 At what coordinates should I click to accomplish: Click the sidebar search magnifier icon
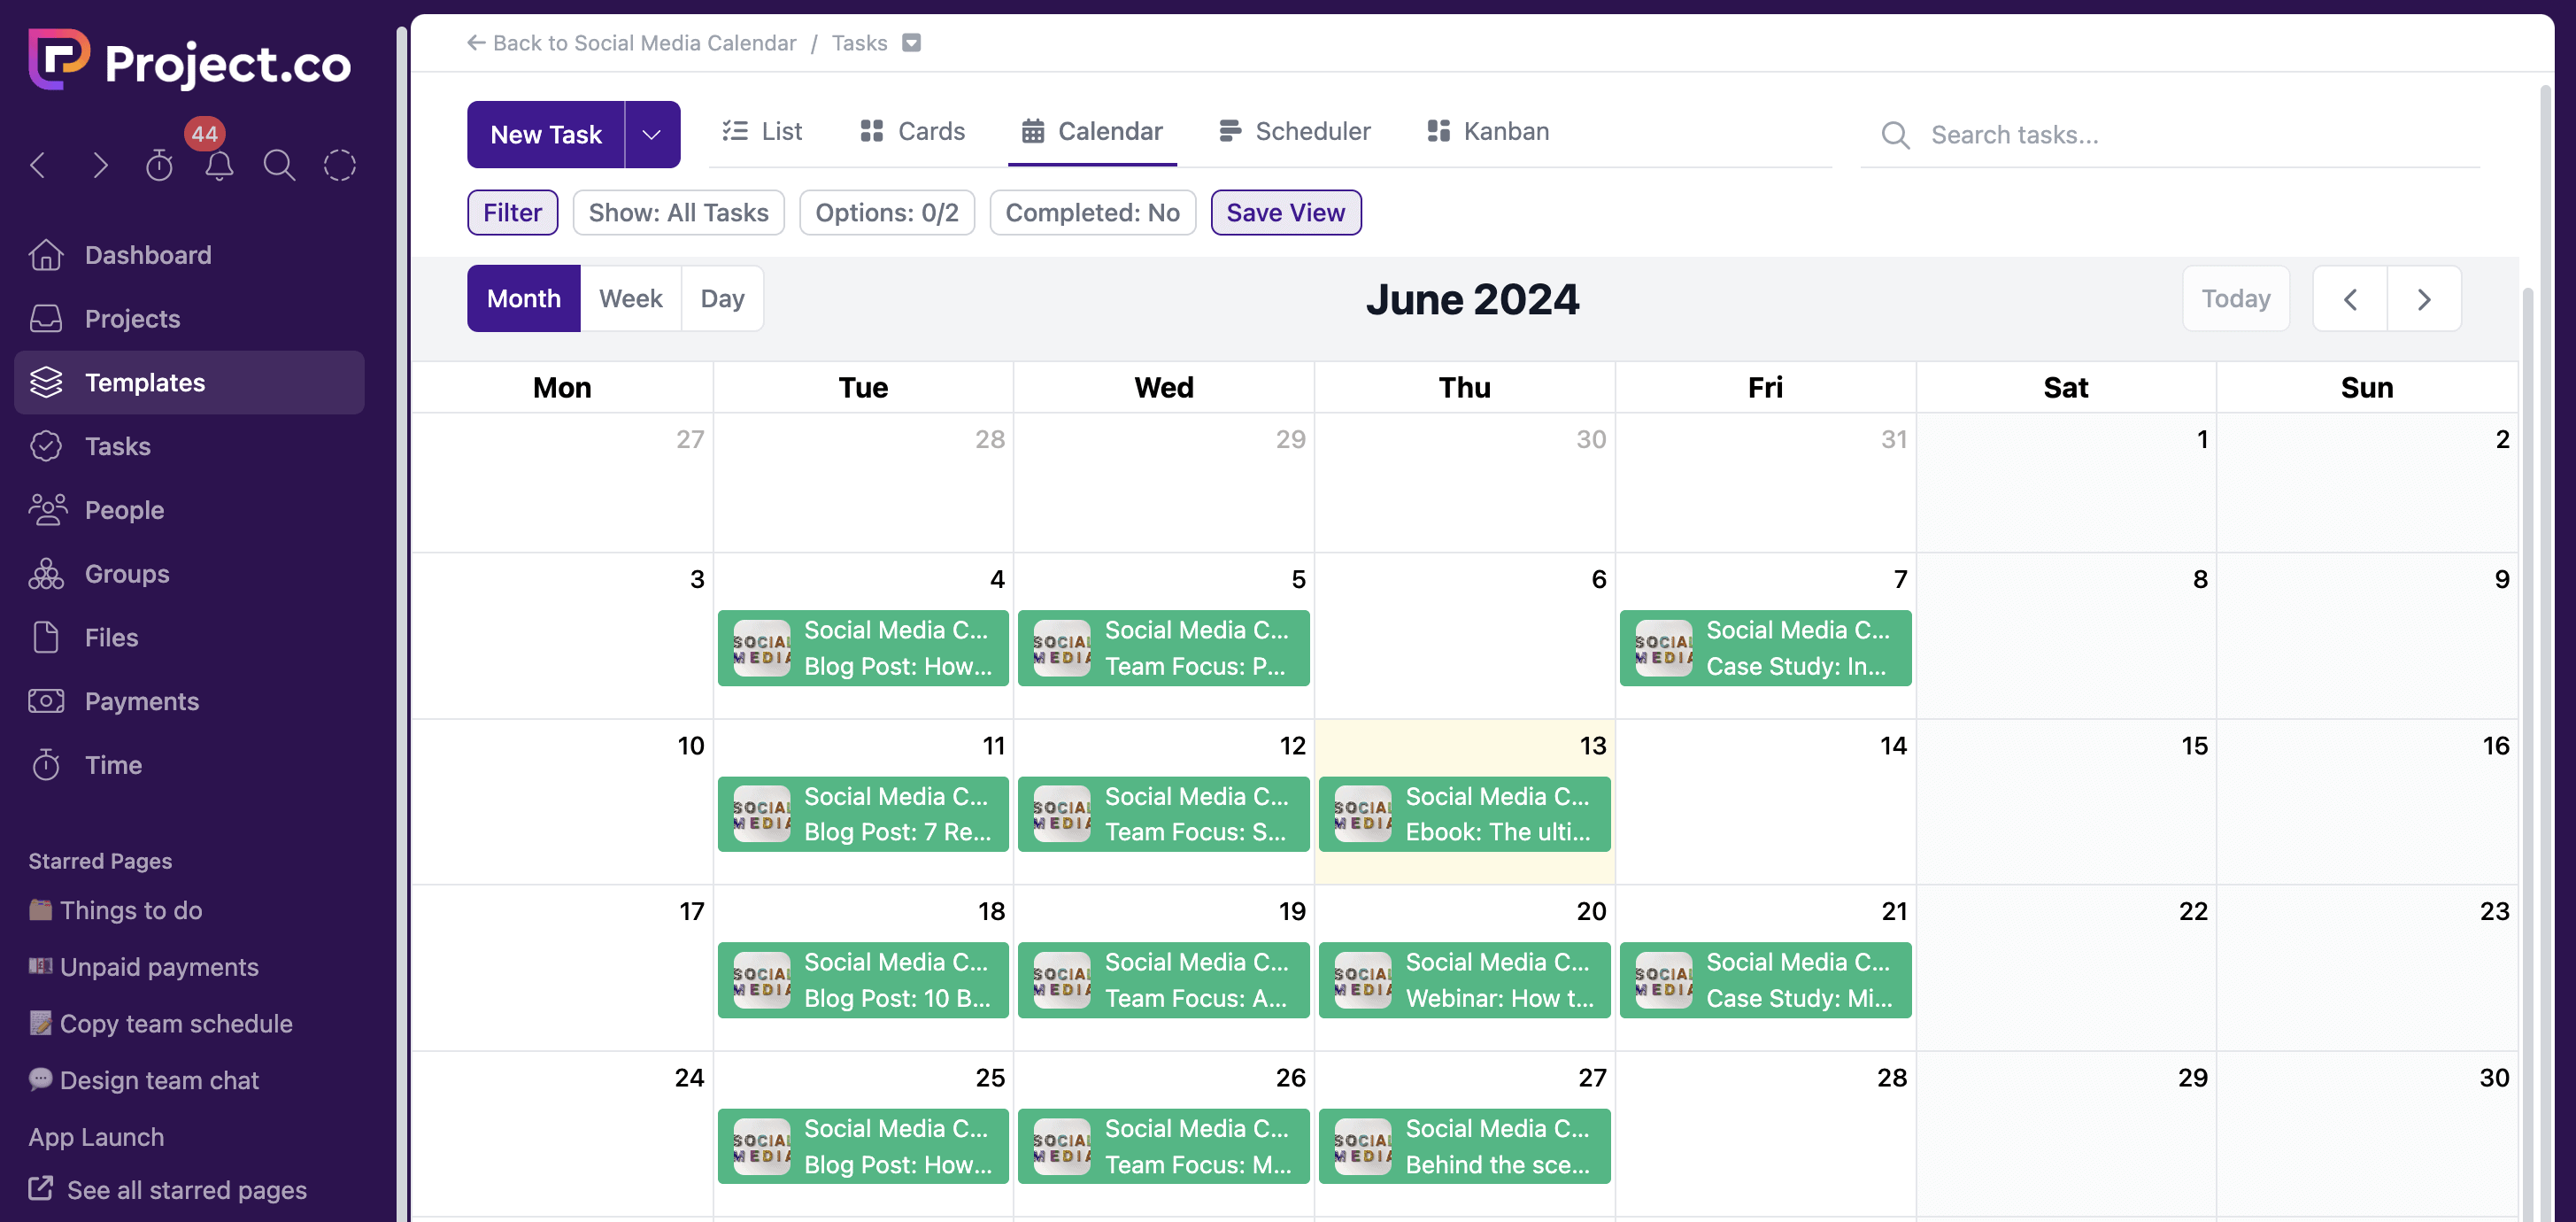point(279,165)
